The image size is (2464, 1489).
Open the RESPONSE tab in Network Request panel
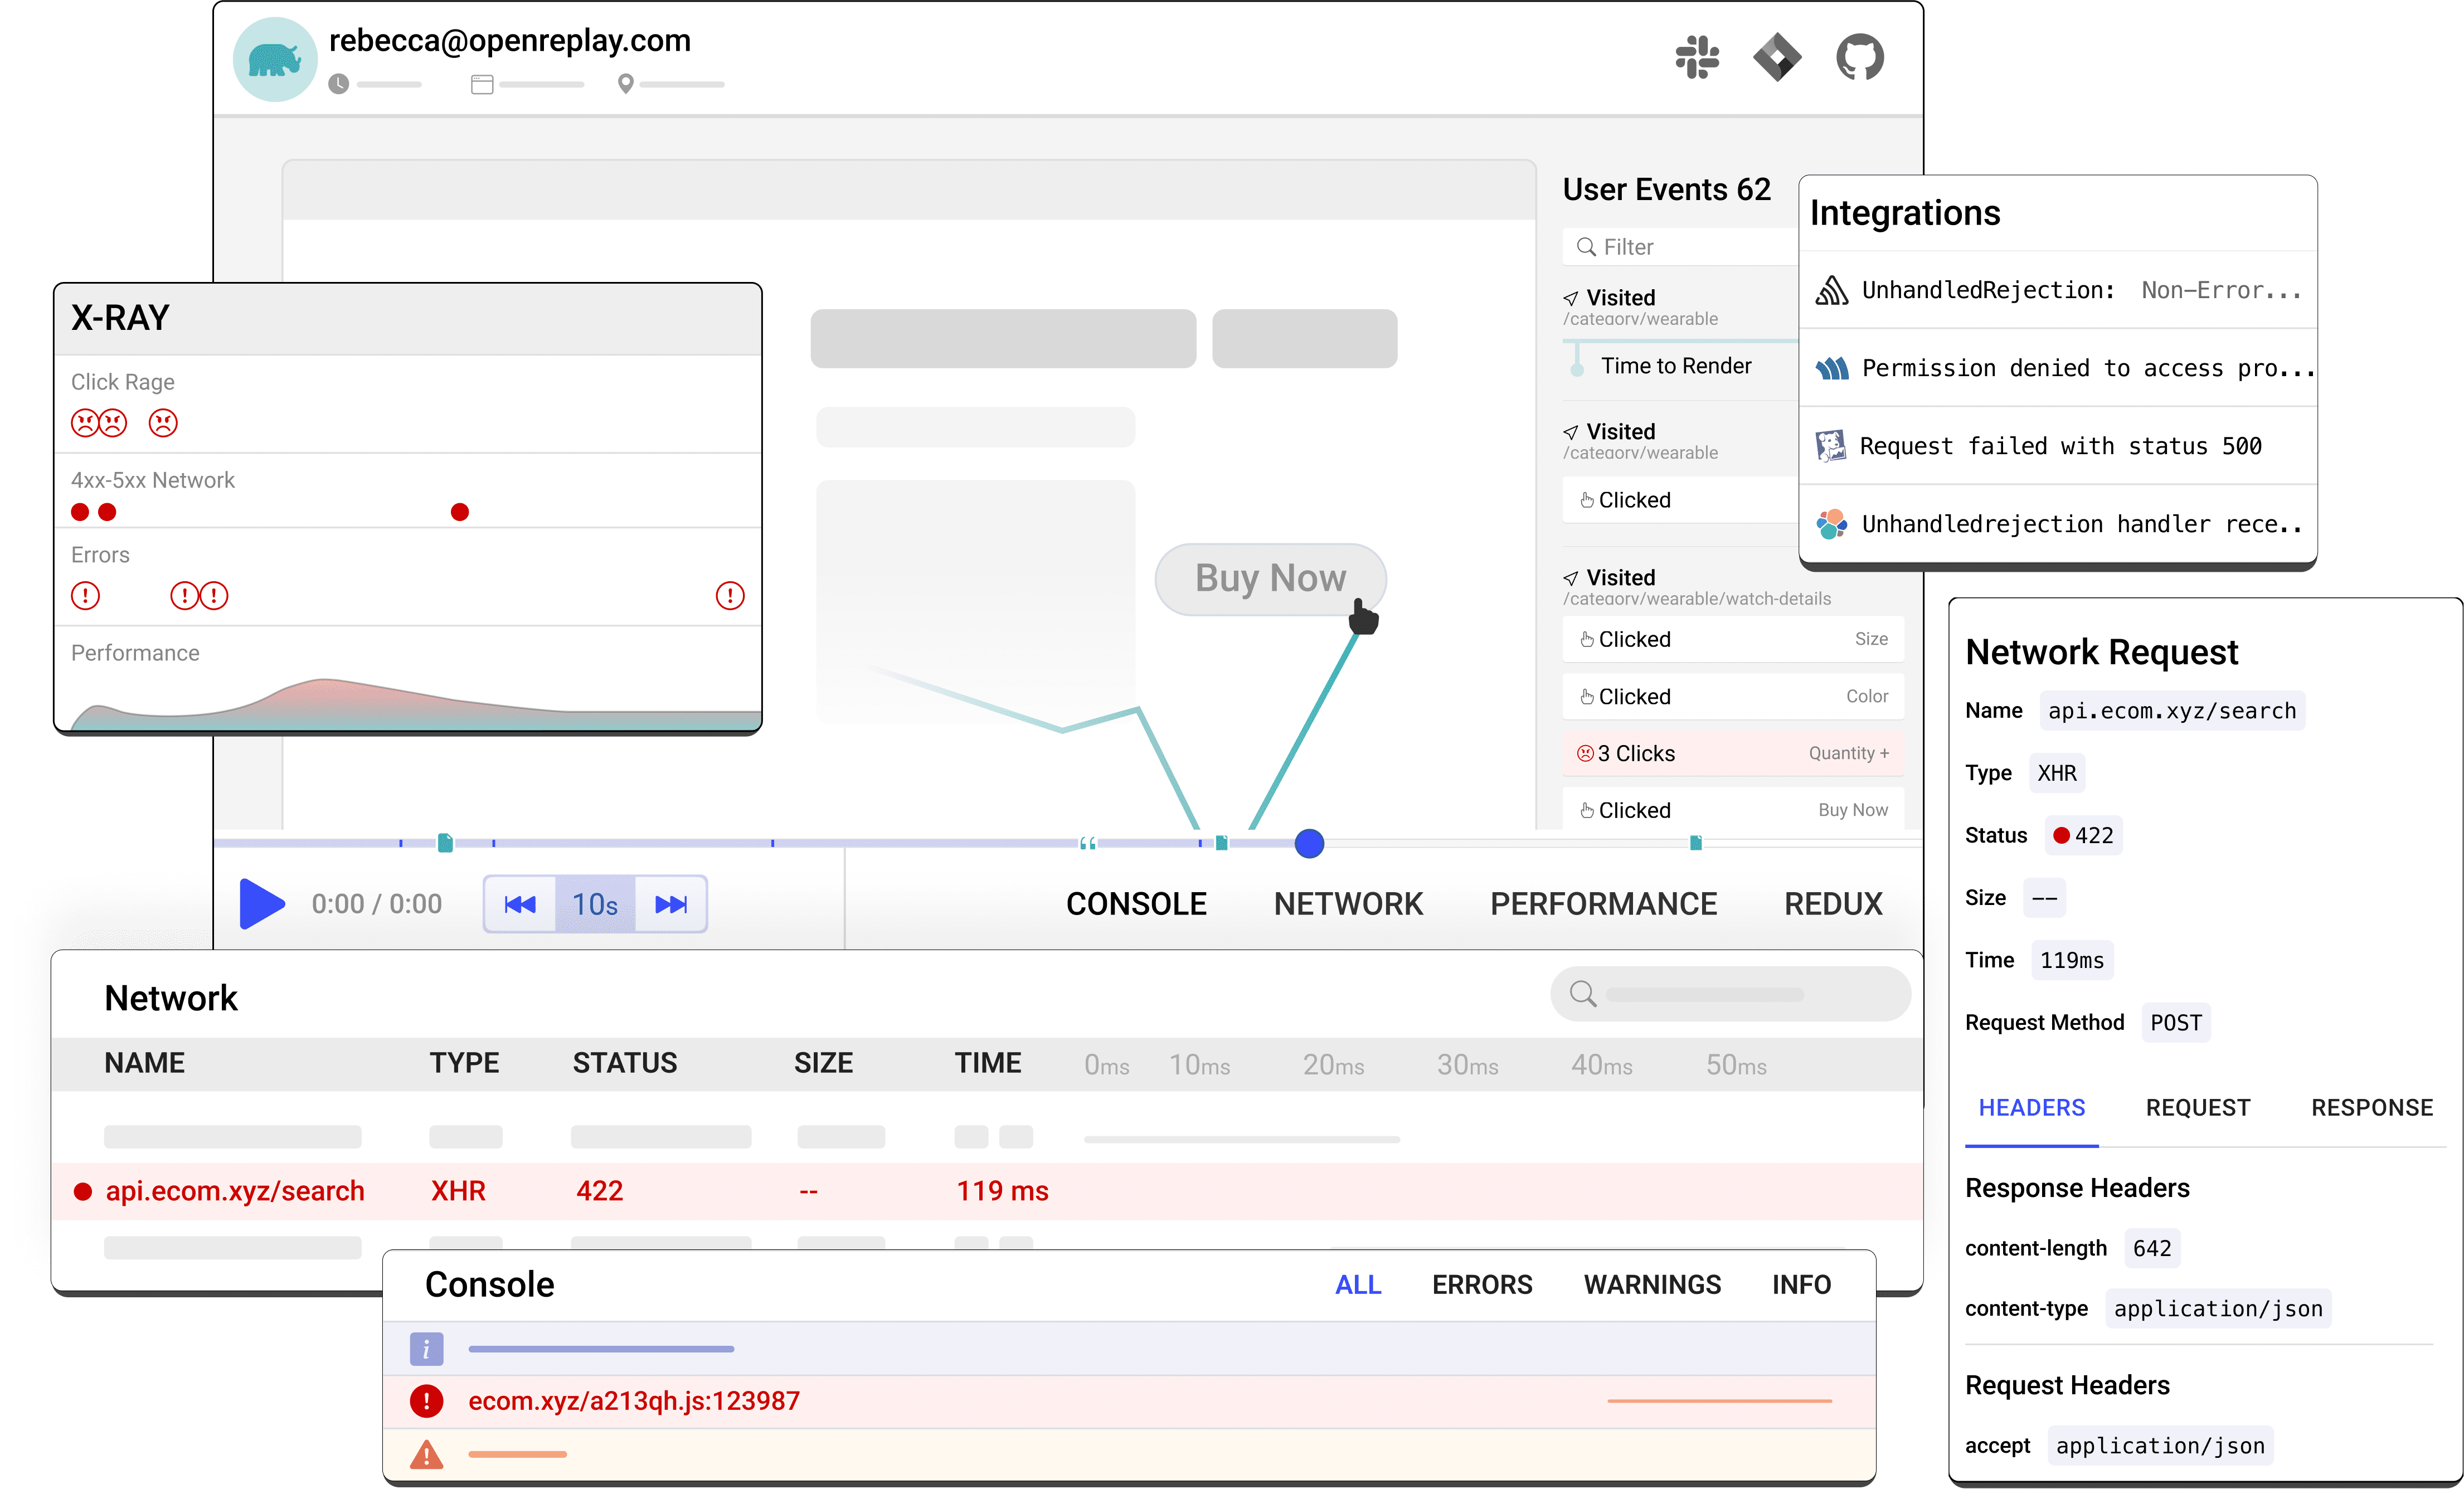(x=2372, y=1107)
